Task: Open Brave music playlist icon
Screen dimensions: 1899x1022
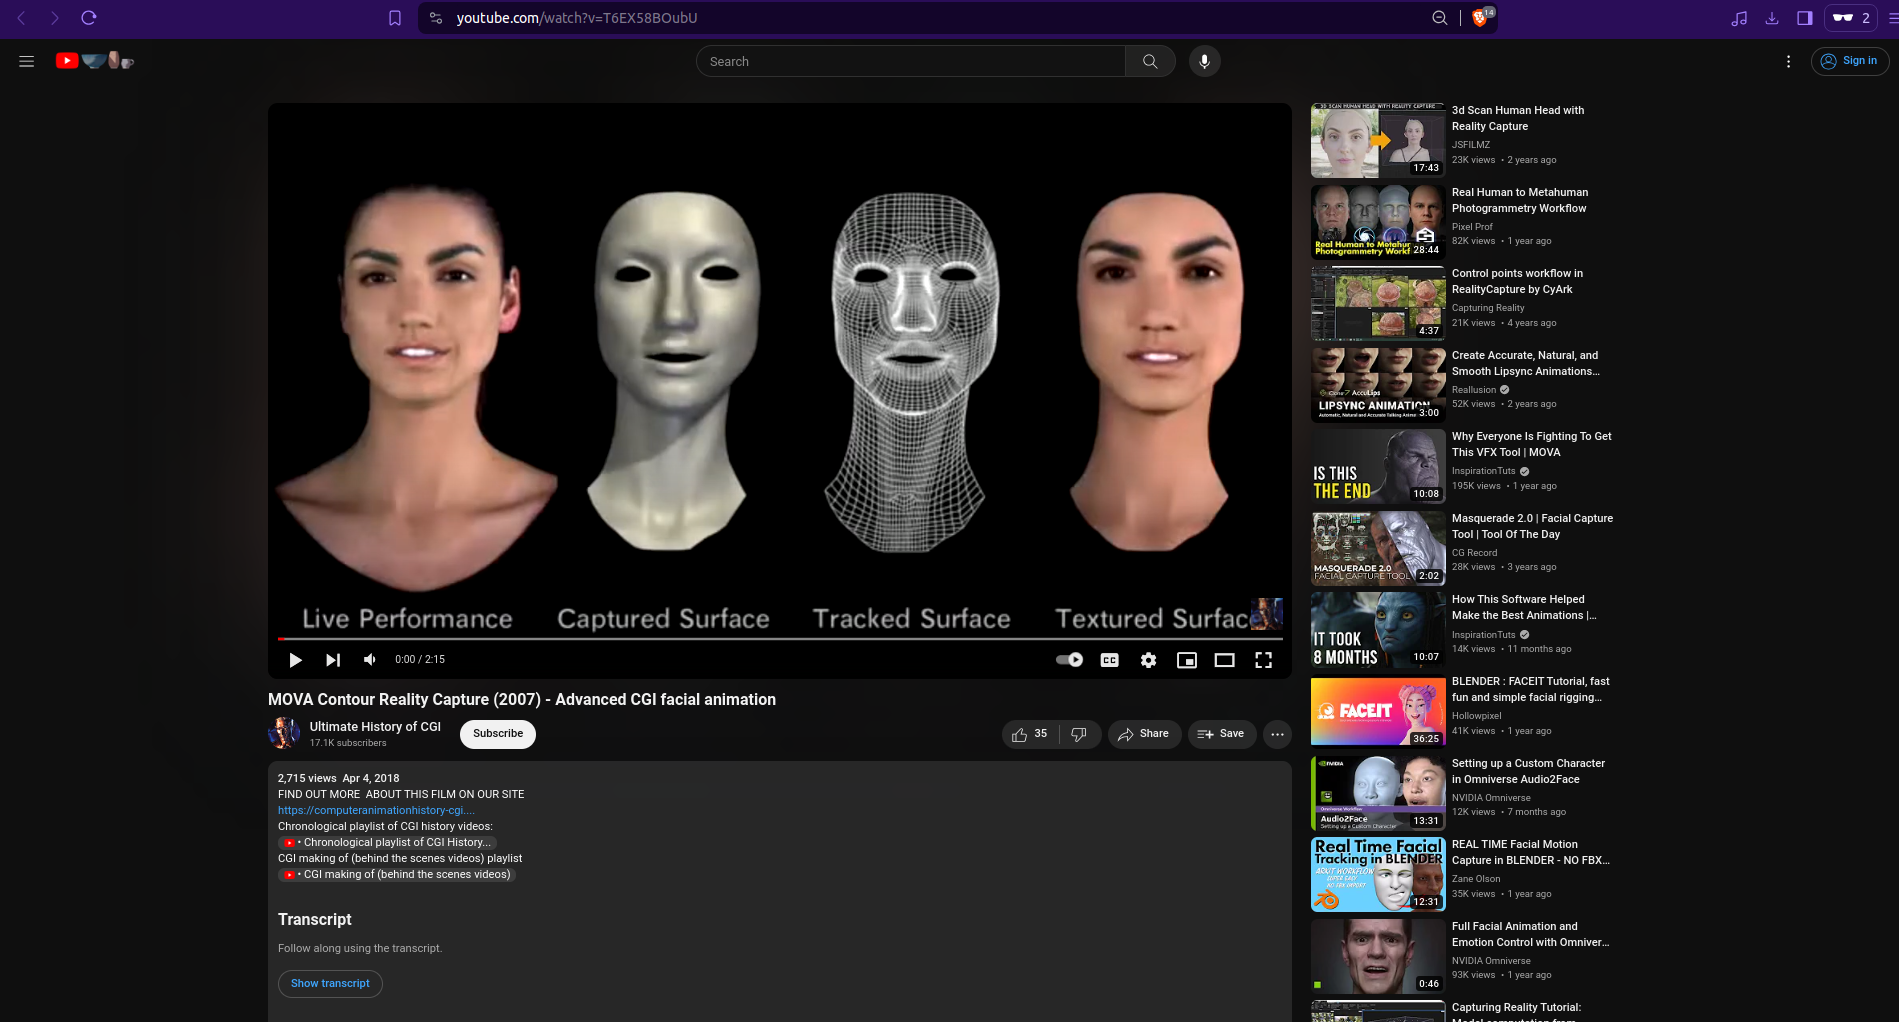Action: (x=1739, y=18)
